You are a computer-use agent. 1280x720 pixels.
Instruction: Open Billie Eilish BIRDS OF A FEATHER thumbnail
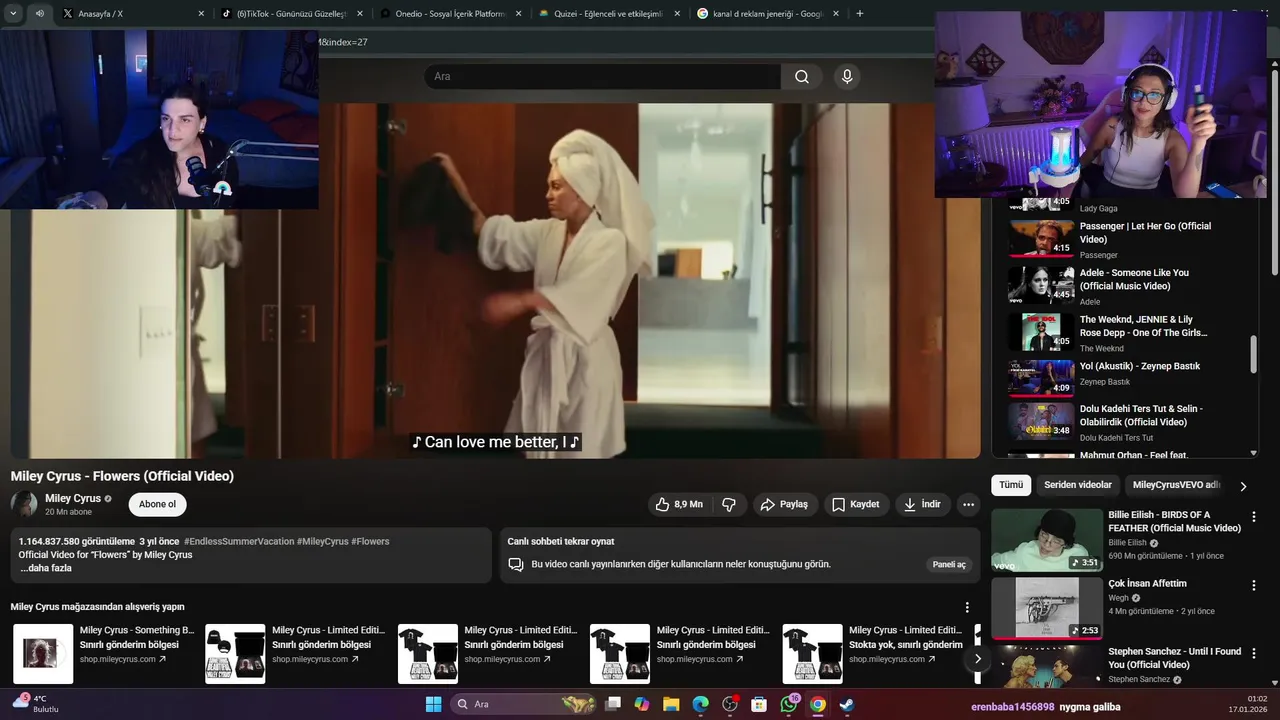coord(1046,540)
